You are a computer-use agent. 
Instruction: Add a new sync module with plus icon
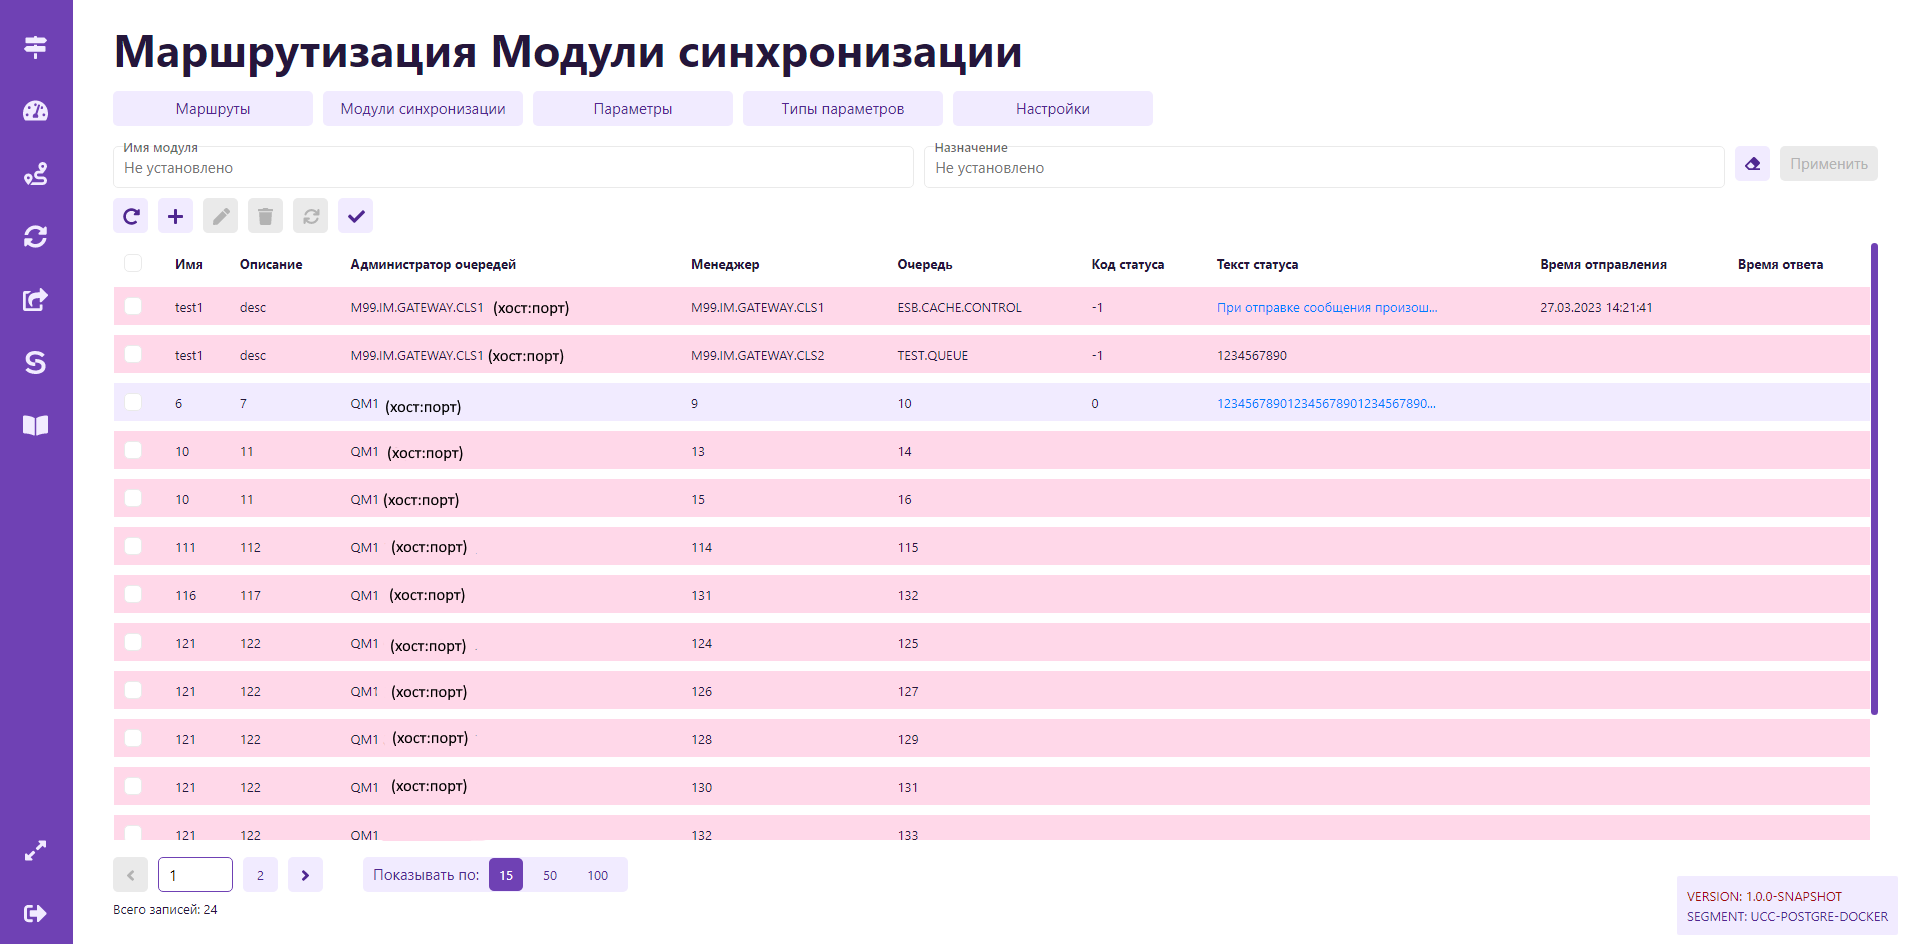pyautogui.click(x=175, y=216)
